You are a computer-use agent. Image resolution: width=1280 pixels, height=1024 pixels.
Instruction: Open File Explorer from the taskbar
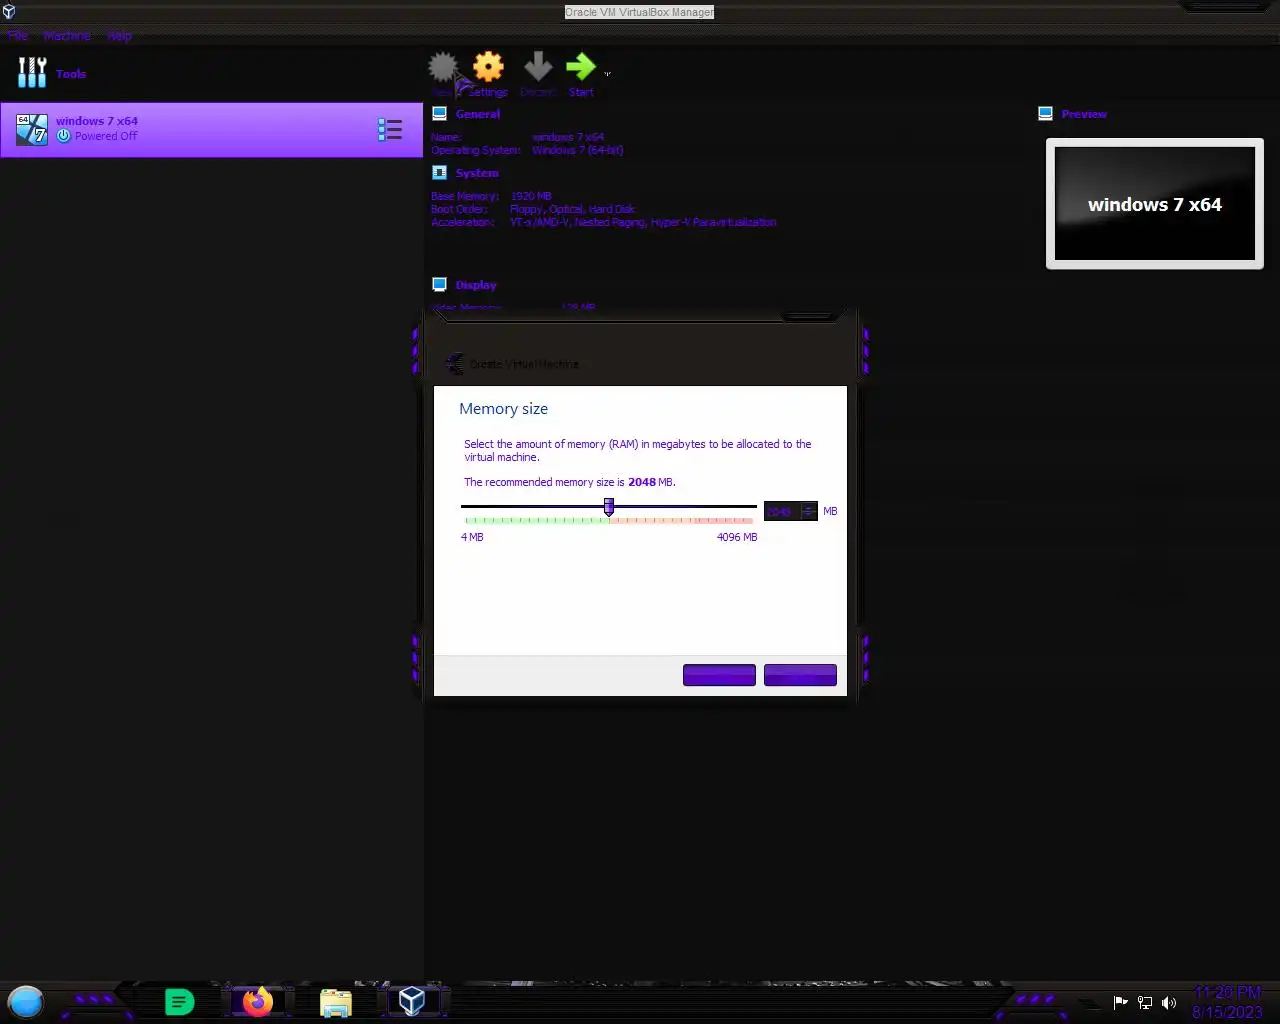[336, 1002]
